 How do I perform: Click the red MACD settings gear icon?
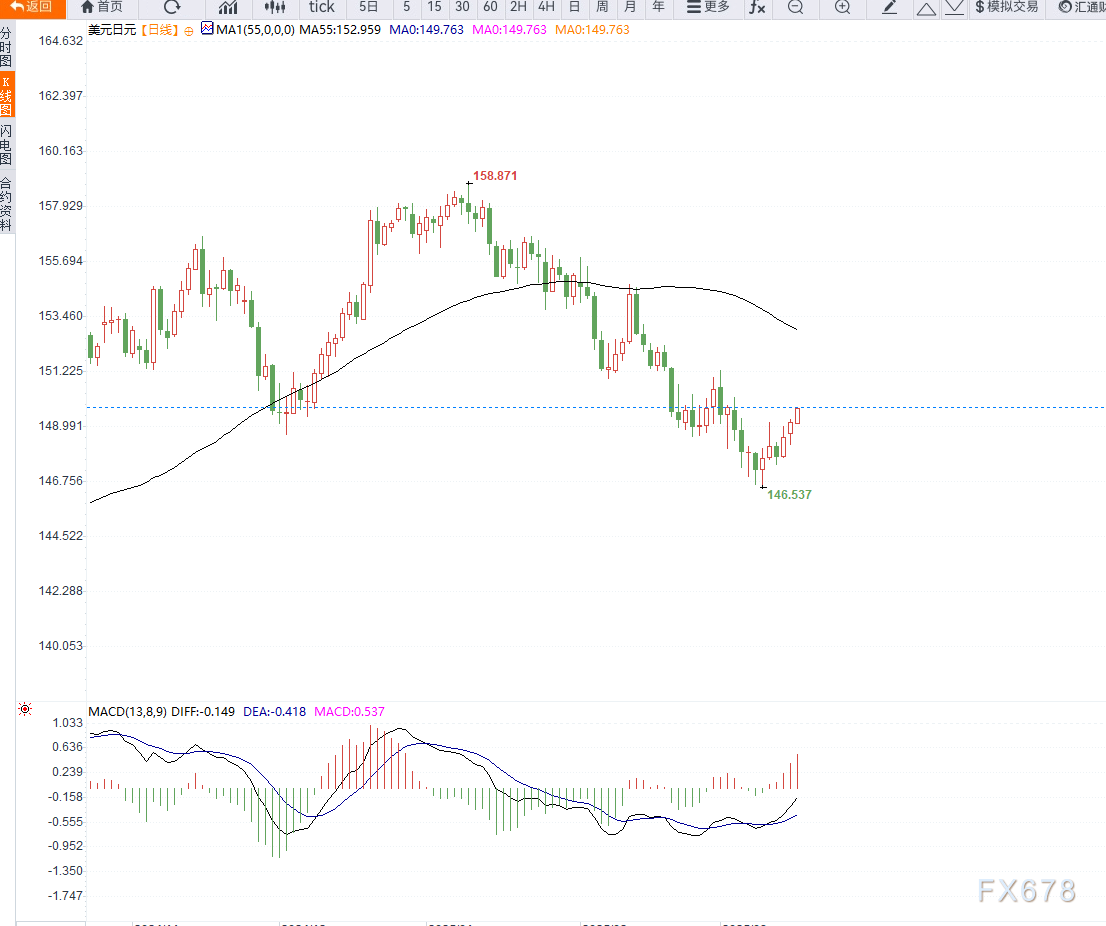[25, 709]
